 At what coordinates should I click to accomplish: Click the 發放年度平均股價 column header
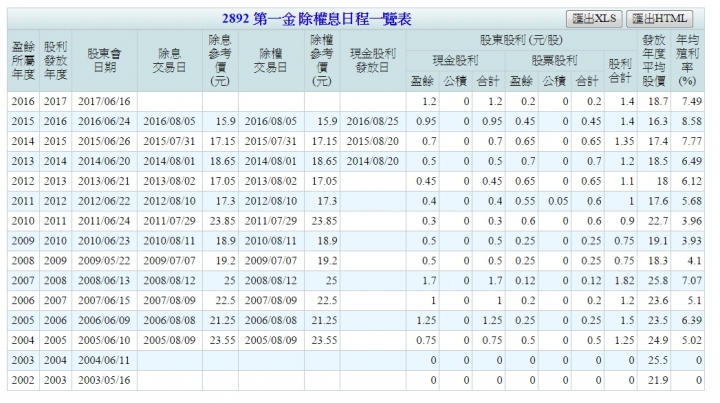point(654,61)
